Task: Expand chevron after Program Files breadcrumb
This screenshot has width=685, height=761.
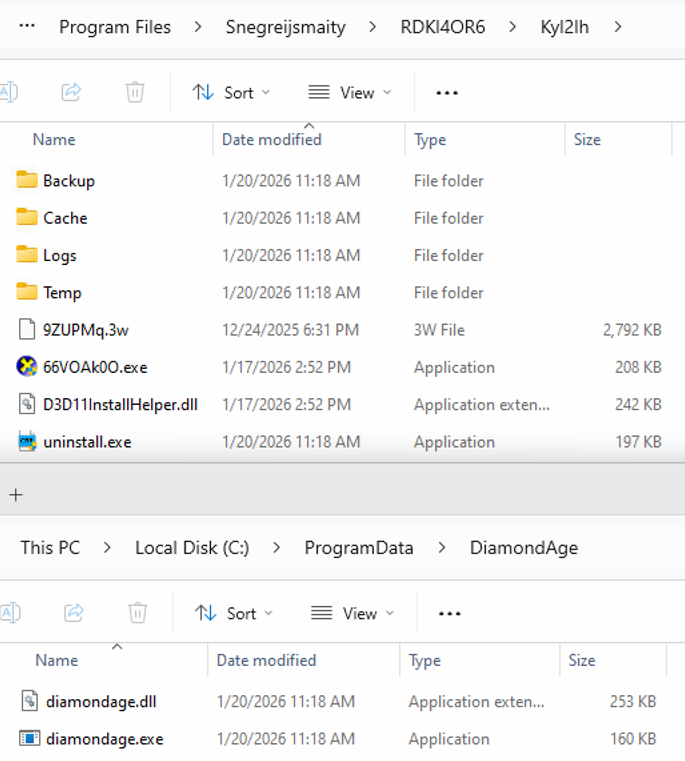Action: coord(198,27)
